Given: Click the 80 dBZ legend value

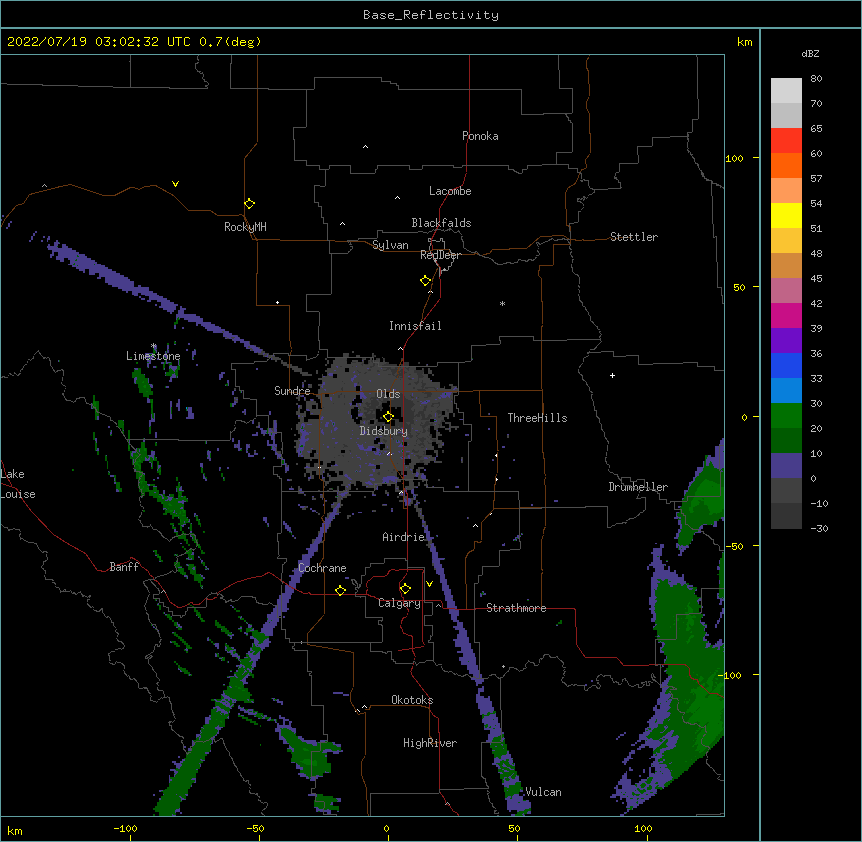Looking at the screenshot, I should [816, 79].
